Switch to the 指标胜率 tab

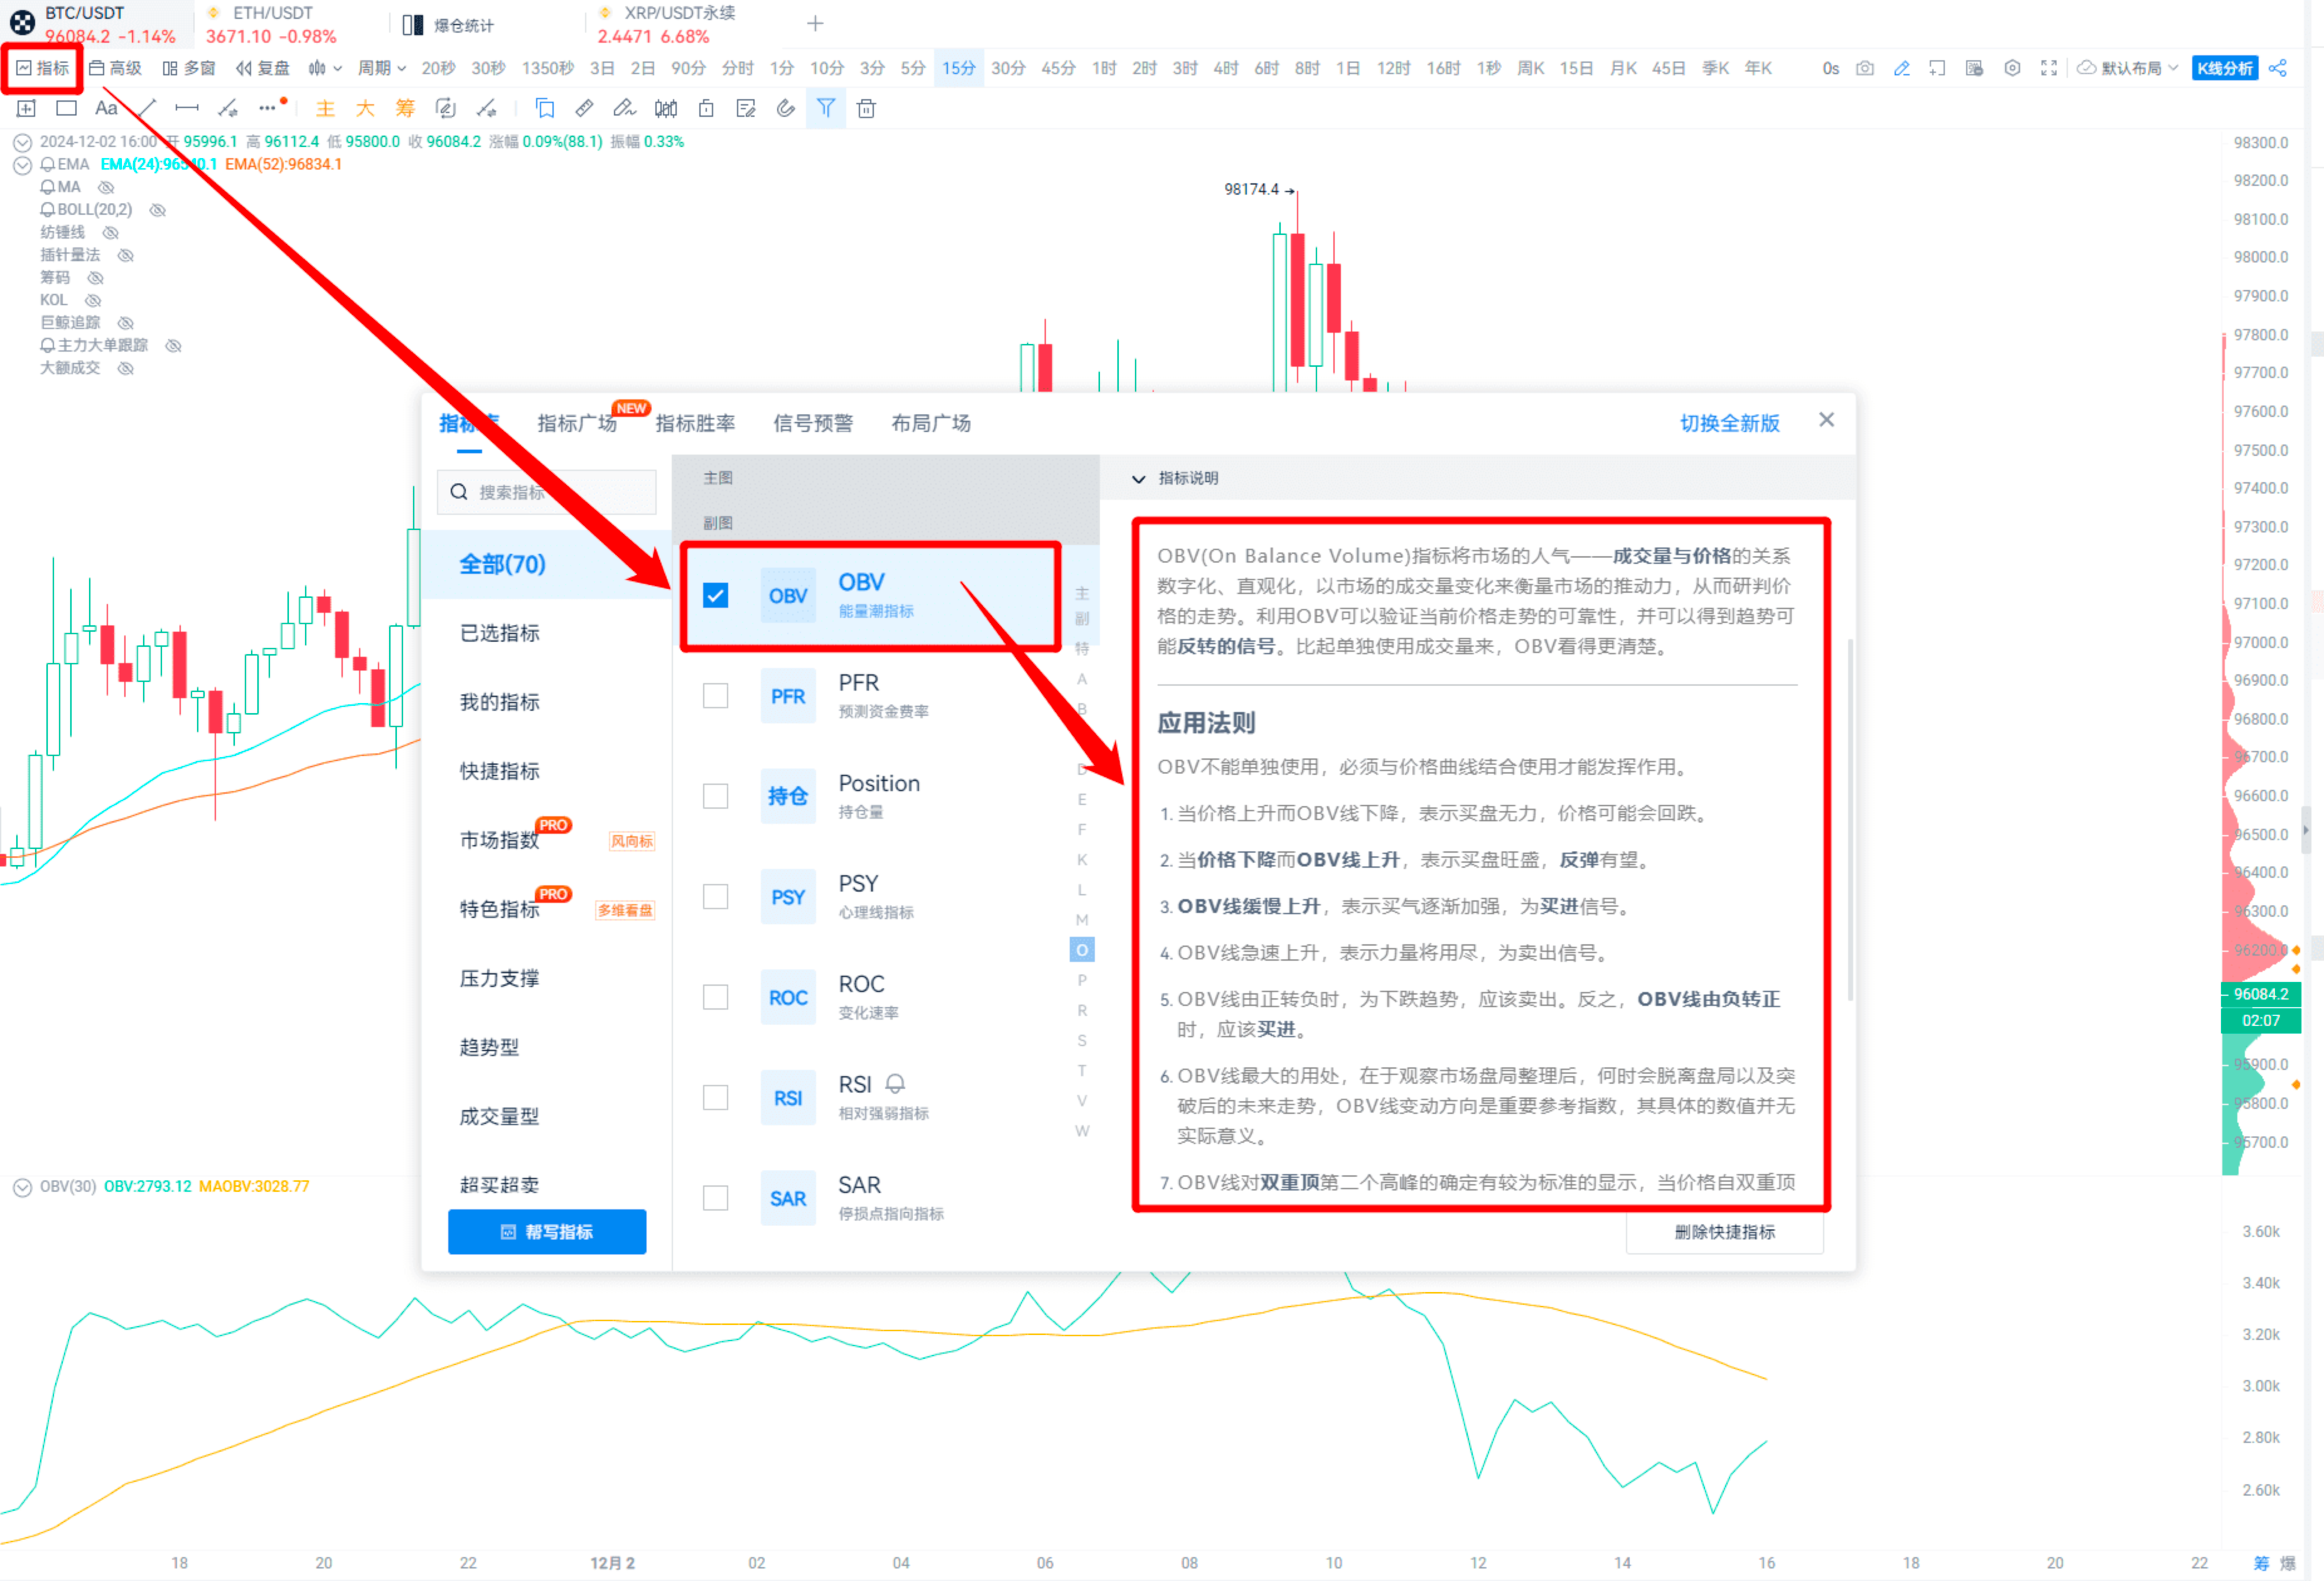[x=695, y=423]
